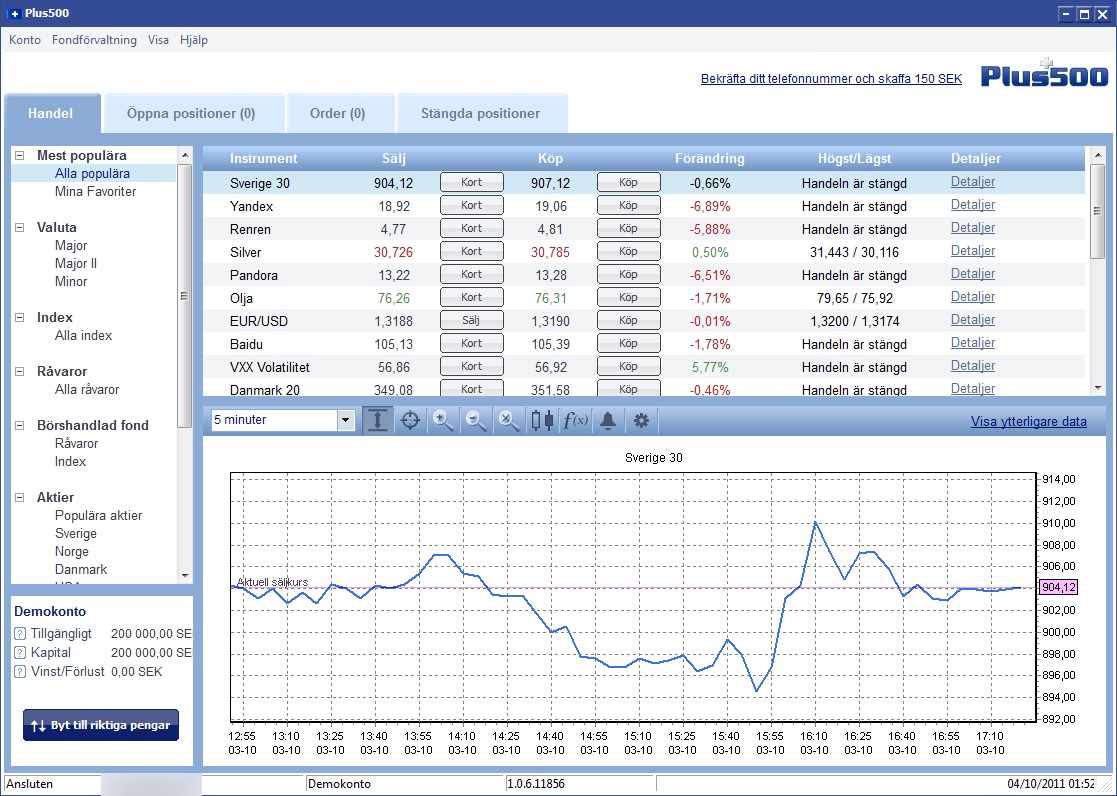Viewport: 1117px width, 796px height.
Task: Set a price alert with the bell icon
Action: pos(608,420)
